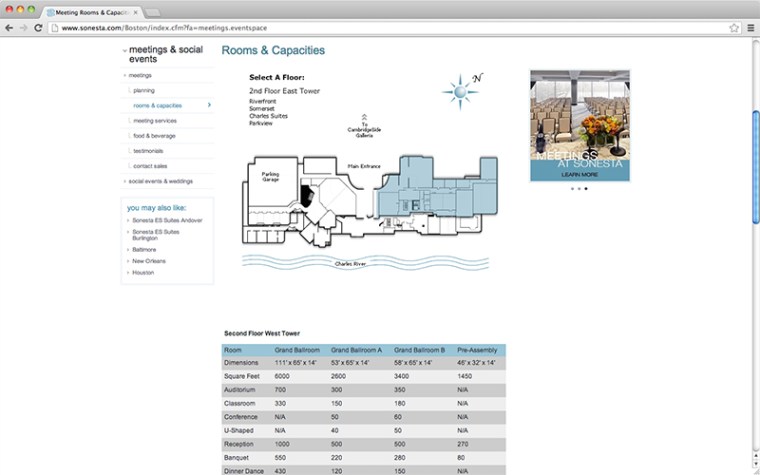Open the testimonials sidebar link
760x475 pixels.
coord(148,151)
